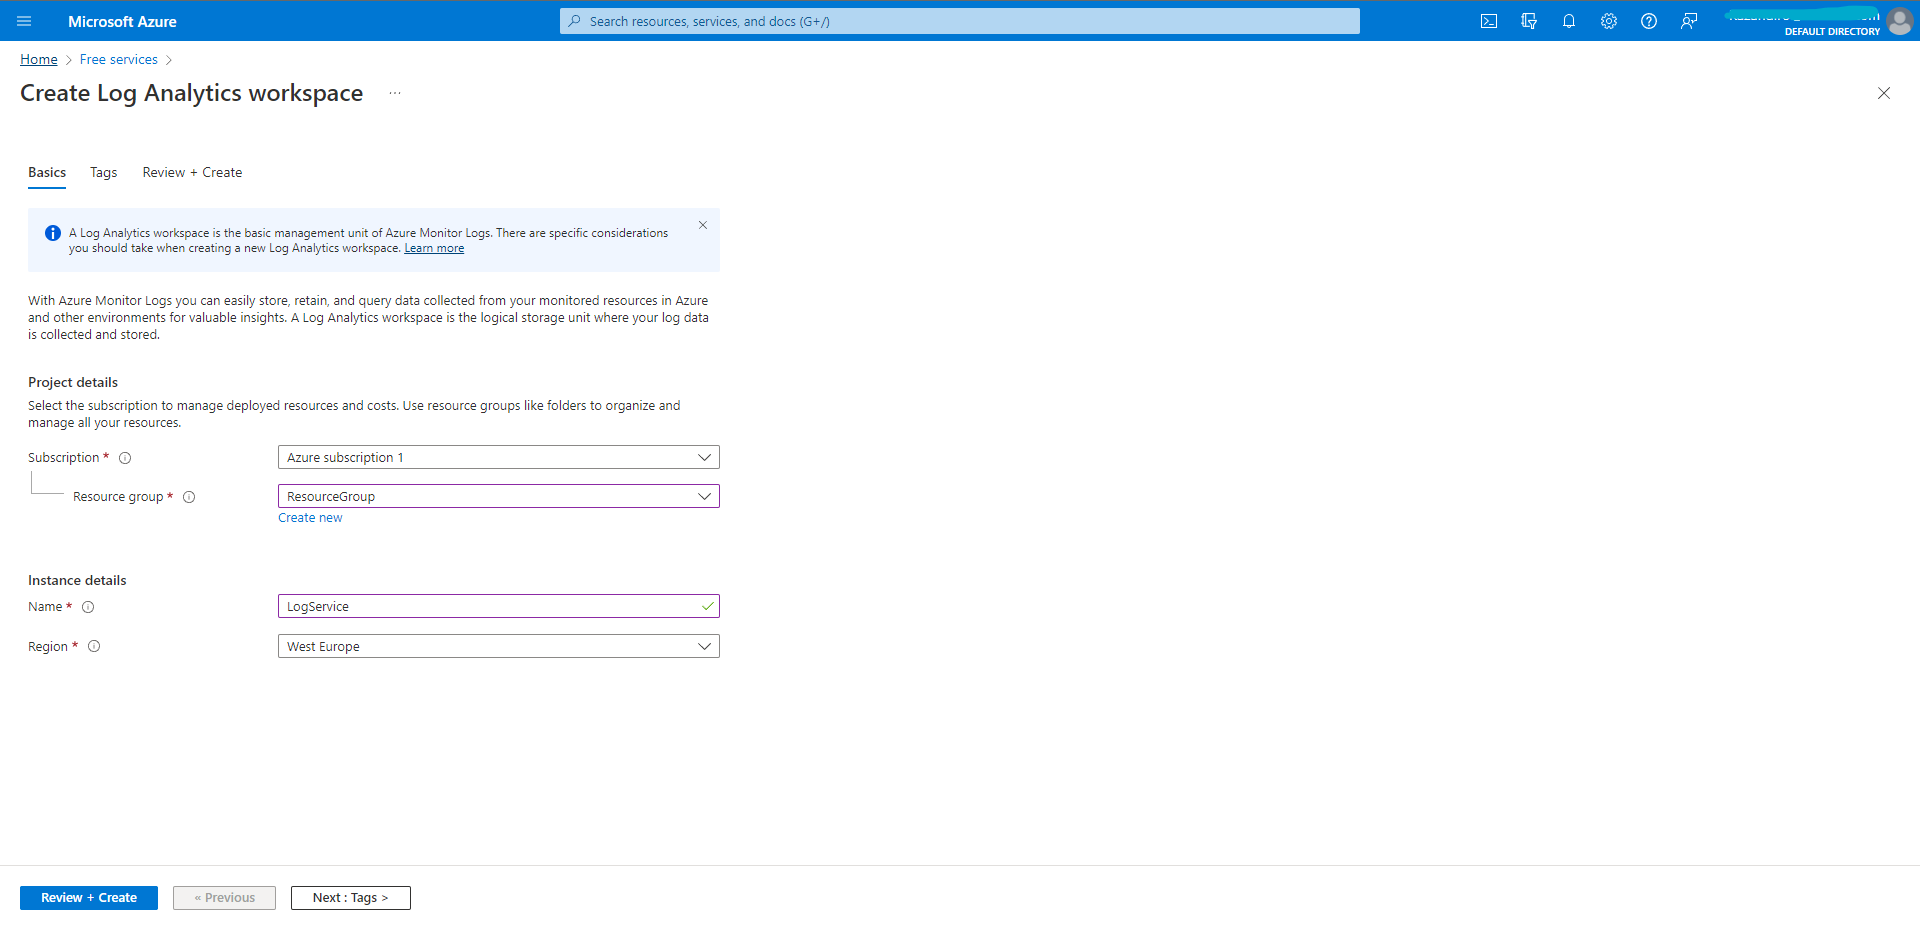
Task: Click the Learn more link
Action: click(433, 247)
